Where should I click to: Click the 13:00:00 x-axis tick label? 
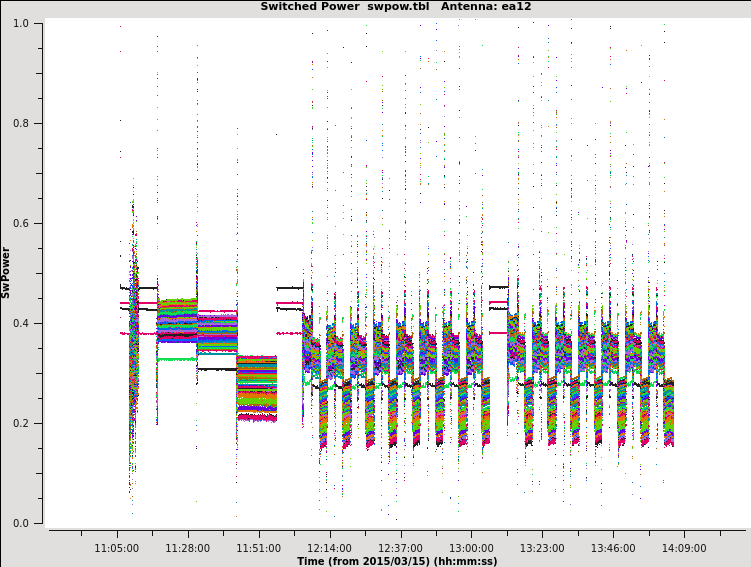471,548
